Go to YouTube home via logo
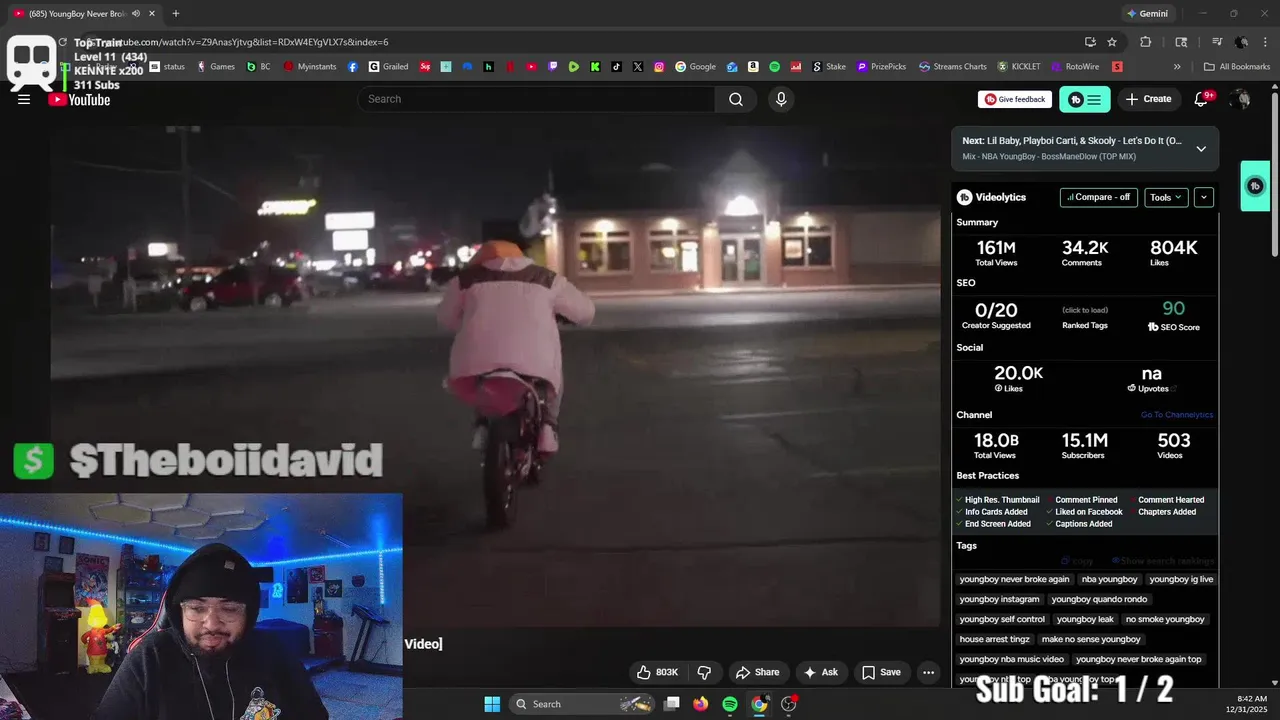The image size is (1280, 720). click(x=80, y=99)
